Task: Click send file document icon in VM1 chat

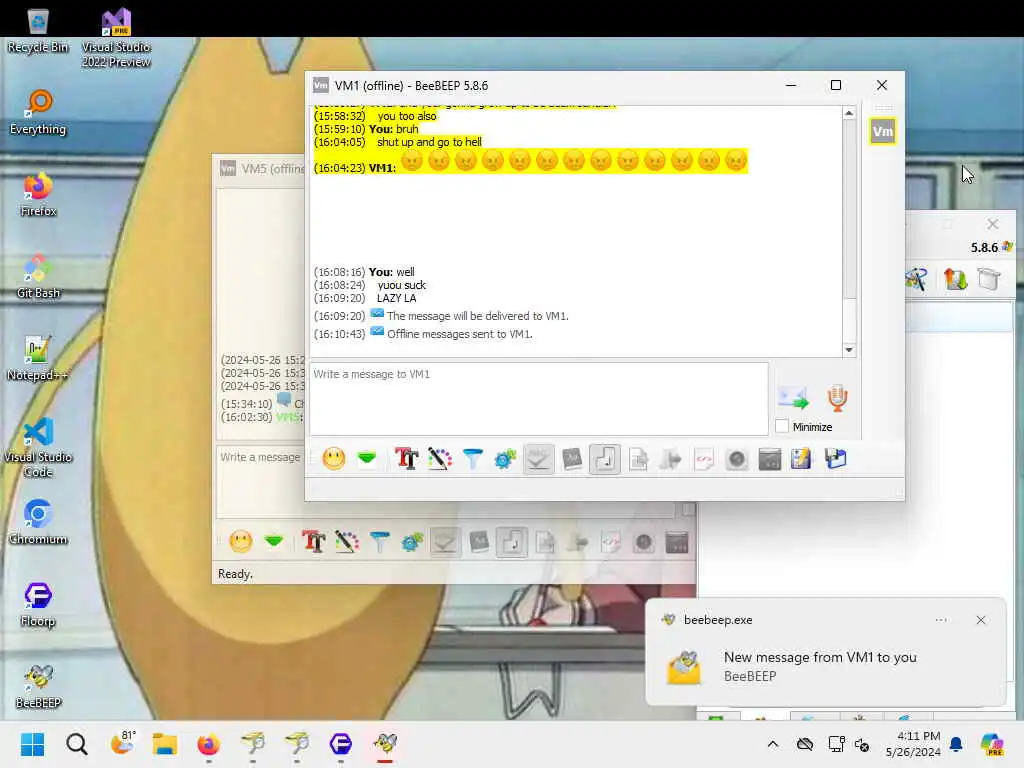Action: point(638,458)
